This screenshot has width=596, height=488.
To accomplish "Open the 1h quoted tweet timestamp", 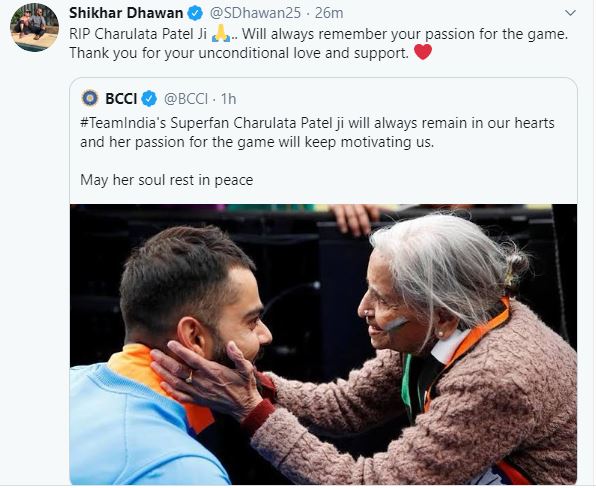I will pyautogui.click(x=228, y=99).
